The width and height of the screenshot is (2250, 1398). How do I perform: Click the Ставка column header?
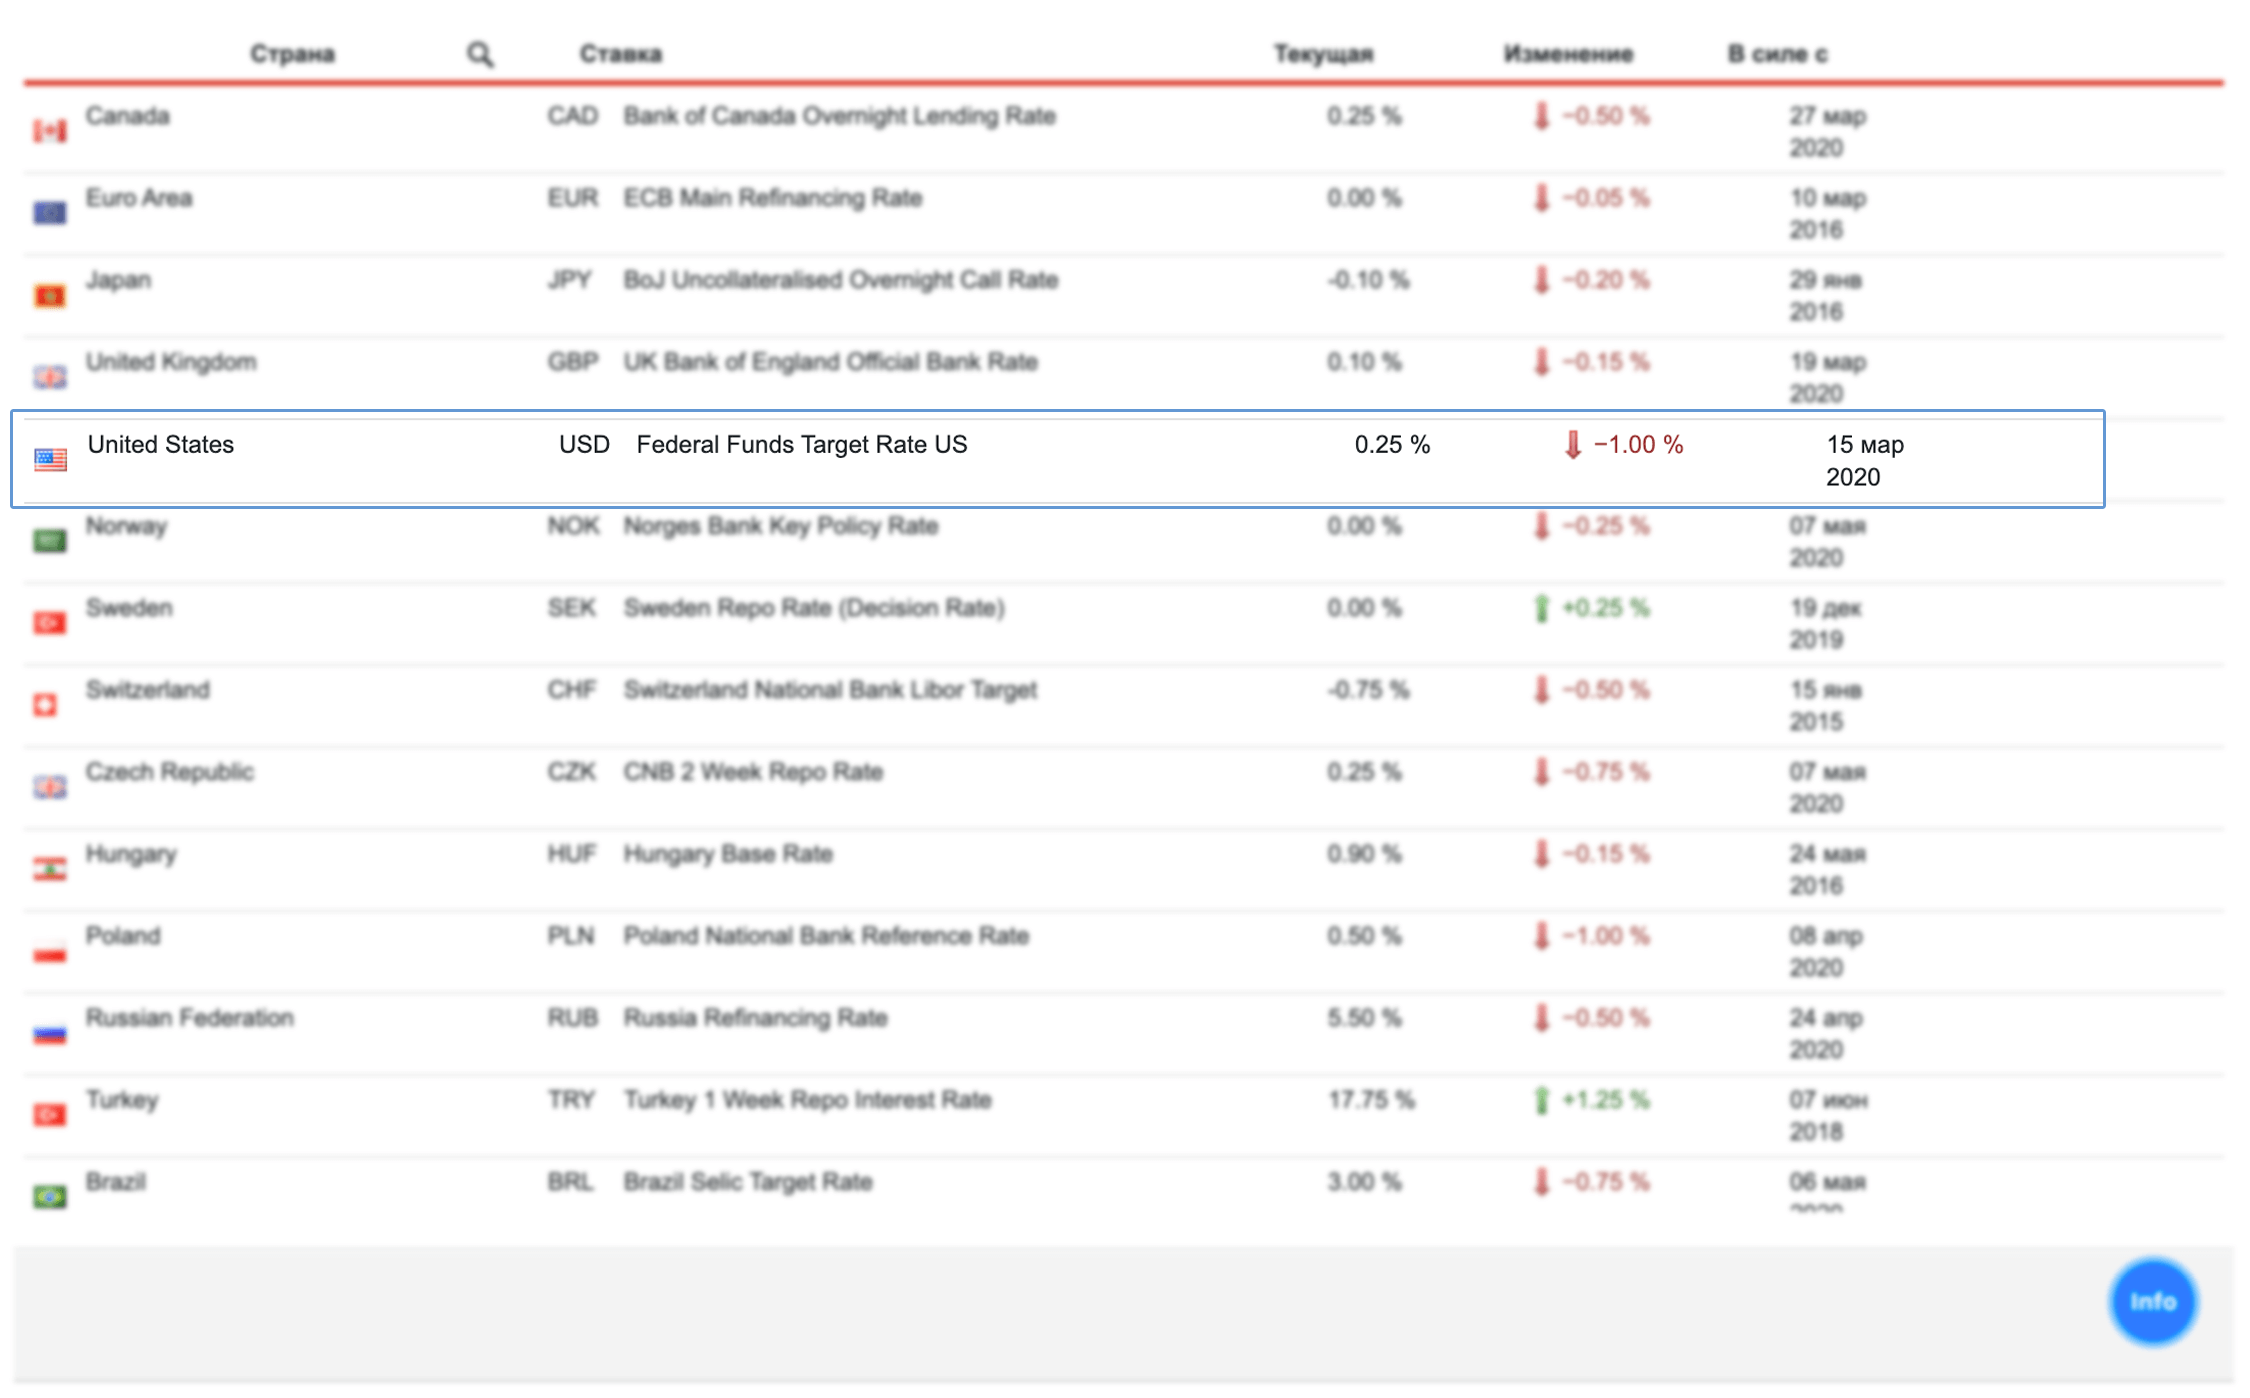click(x=621, y=54)
